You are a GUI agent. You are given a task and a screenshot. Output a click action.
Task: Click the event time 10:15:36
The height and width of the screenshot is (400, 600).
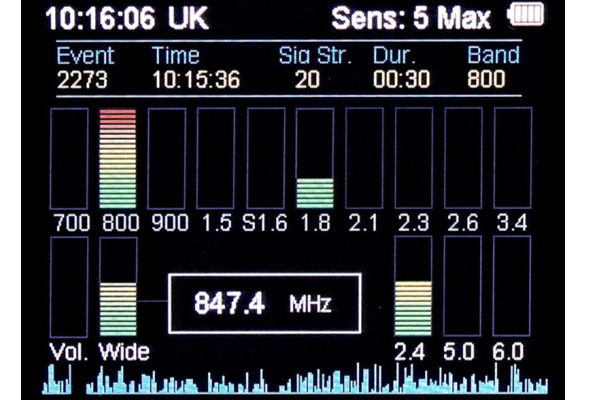click(x=196, y=80)
